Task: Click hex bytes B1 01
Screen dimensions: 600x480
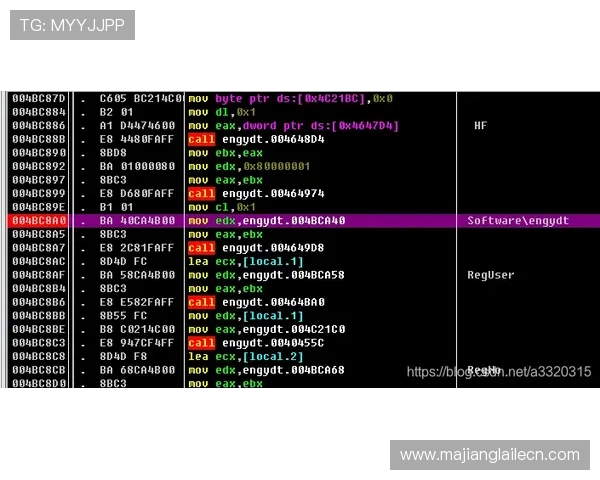Action: click(116, 207)
